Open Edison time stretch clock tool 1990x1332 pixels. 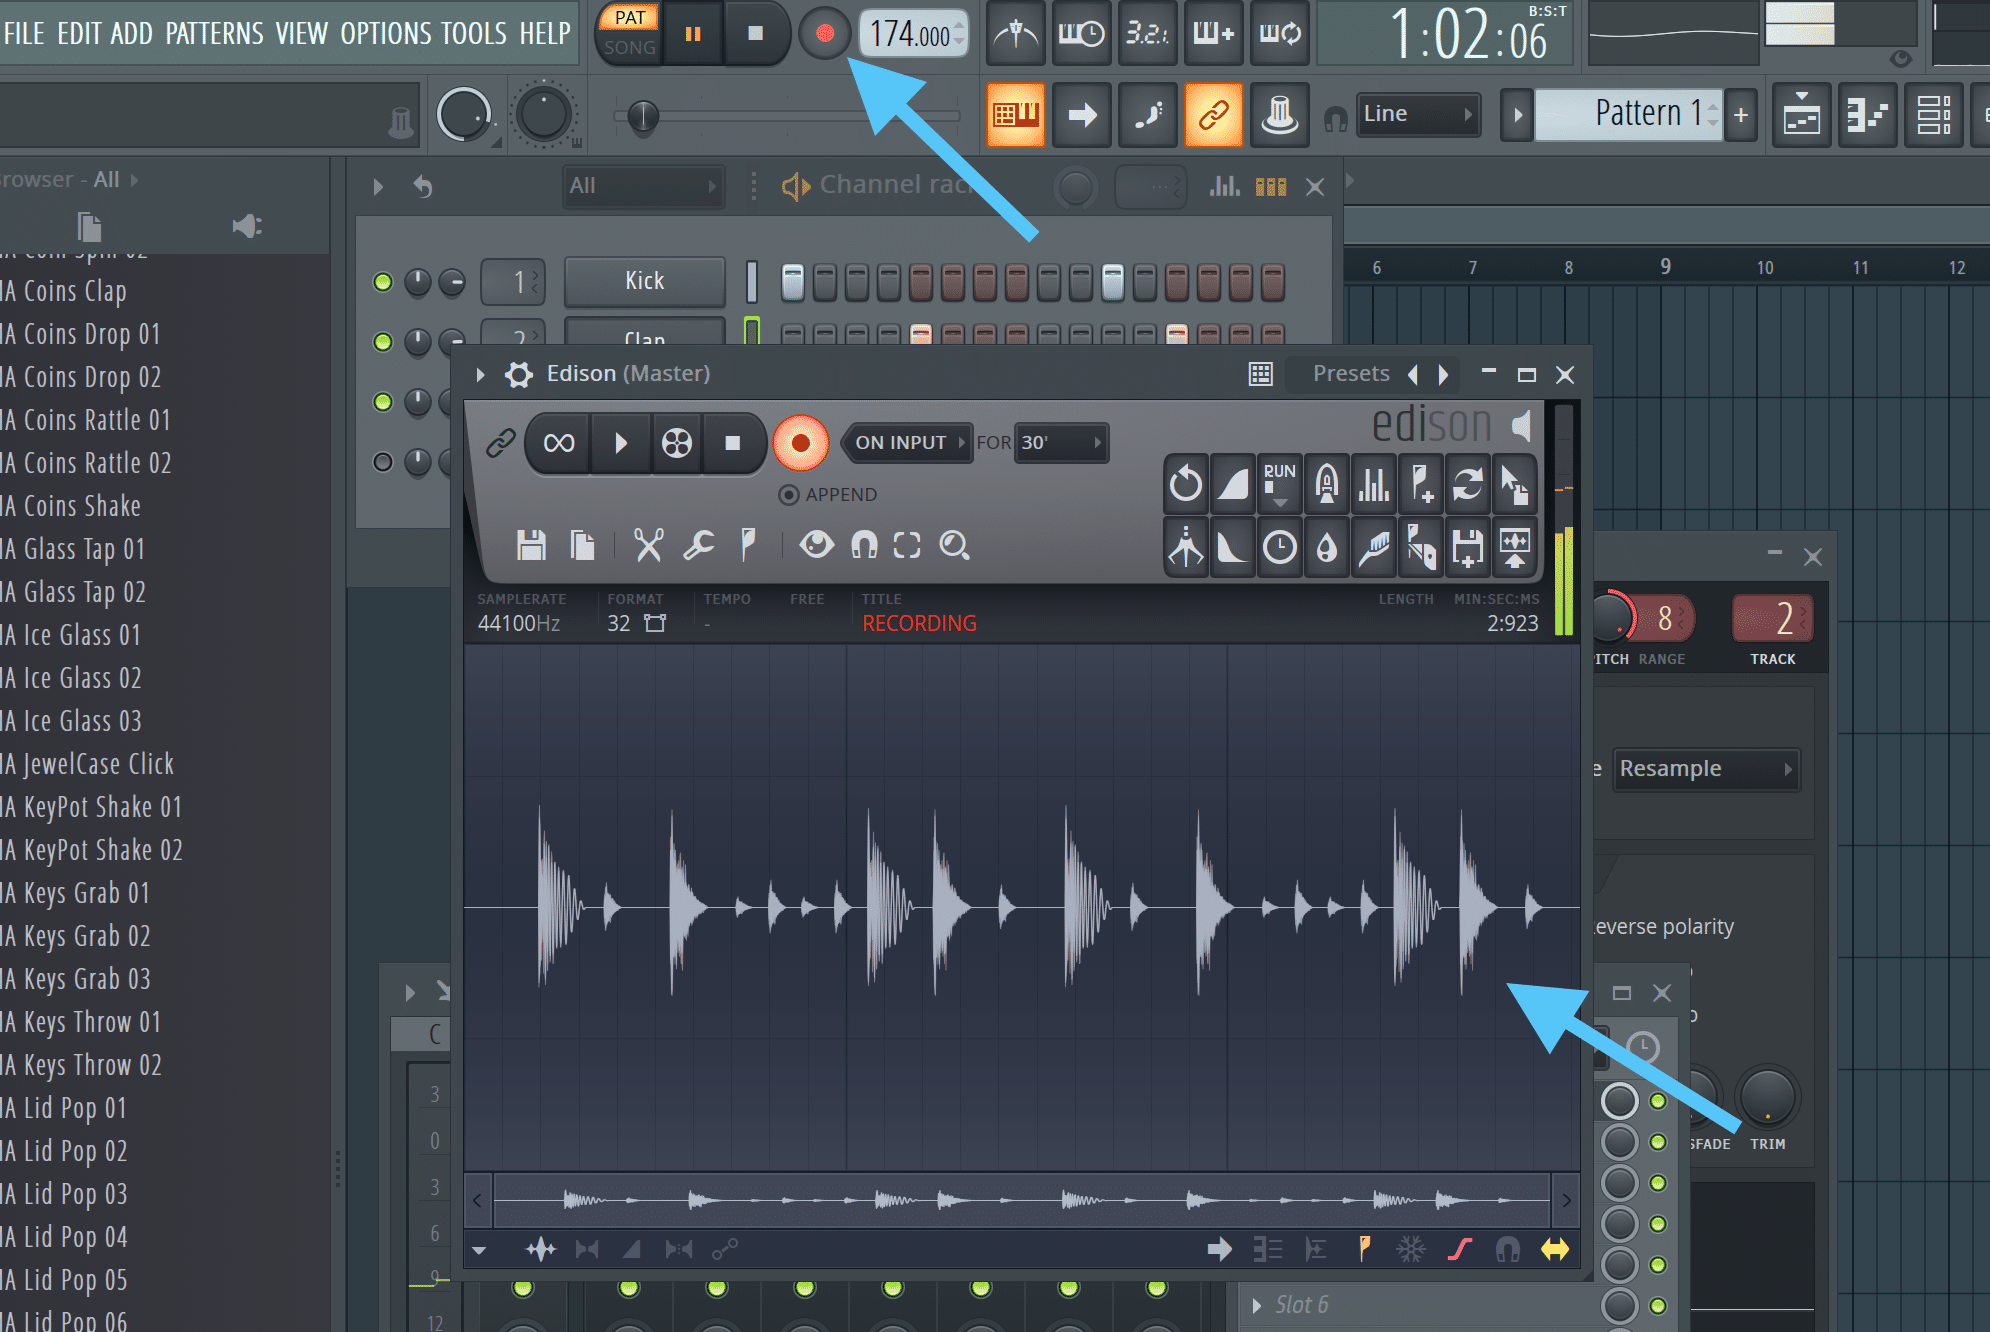pos(1280,547)
